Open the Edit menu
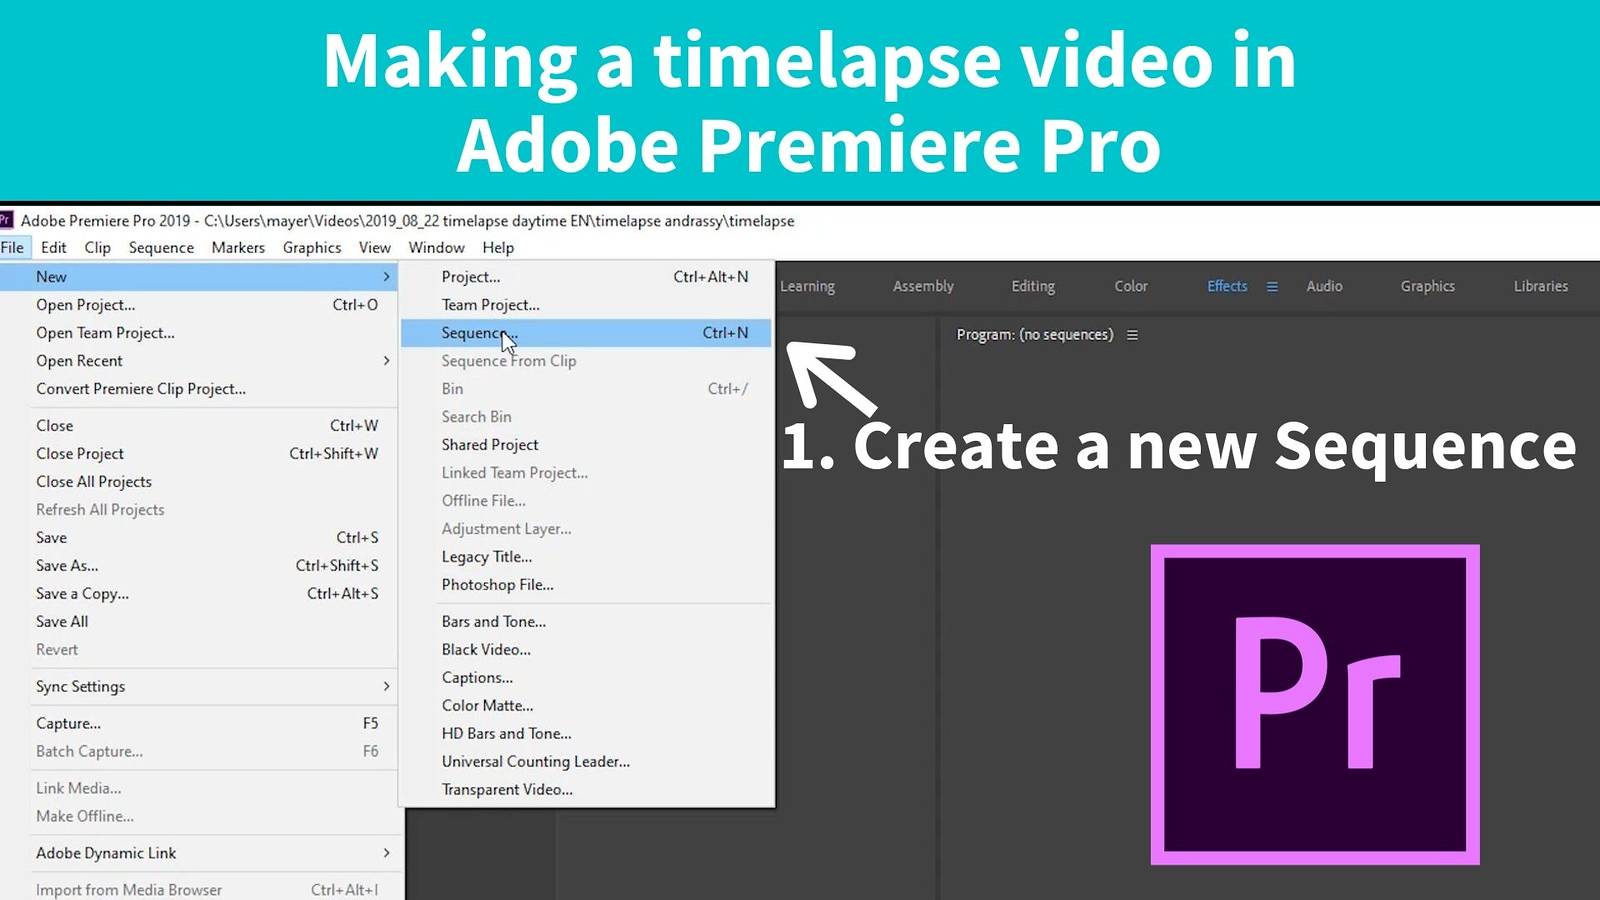The image size is (1600, 900). (x=53, y=247)
